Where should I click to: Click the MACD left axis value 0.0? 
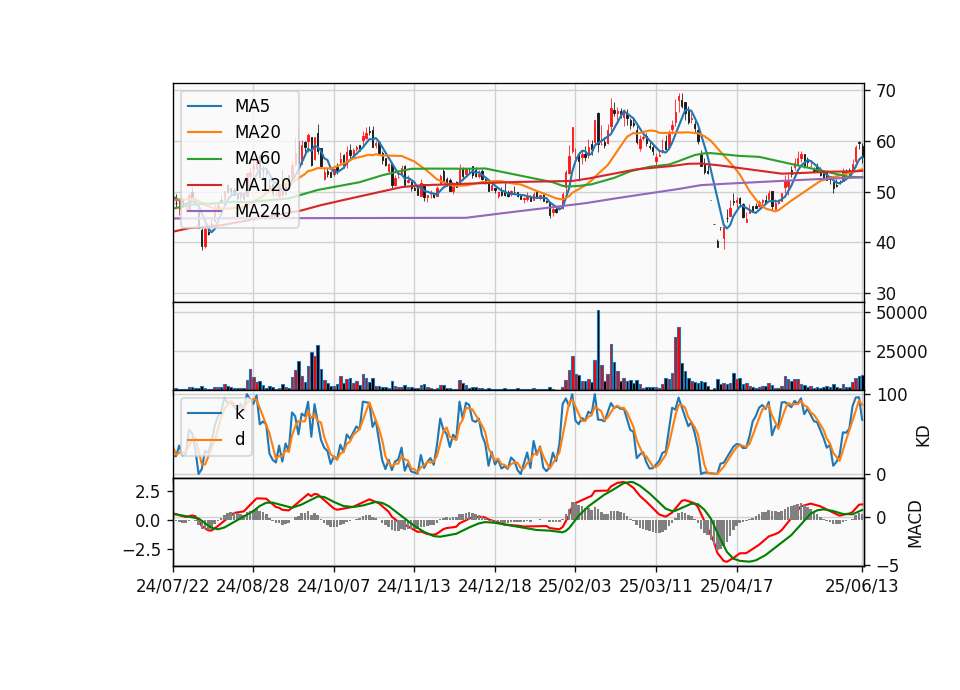pyautogui.click(x=147, y=521)
